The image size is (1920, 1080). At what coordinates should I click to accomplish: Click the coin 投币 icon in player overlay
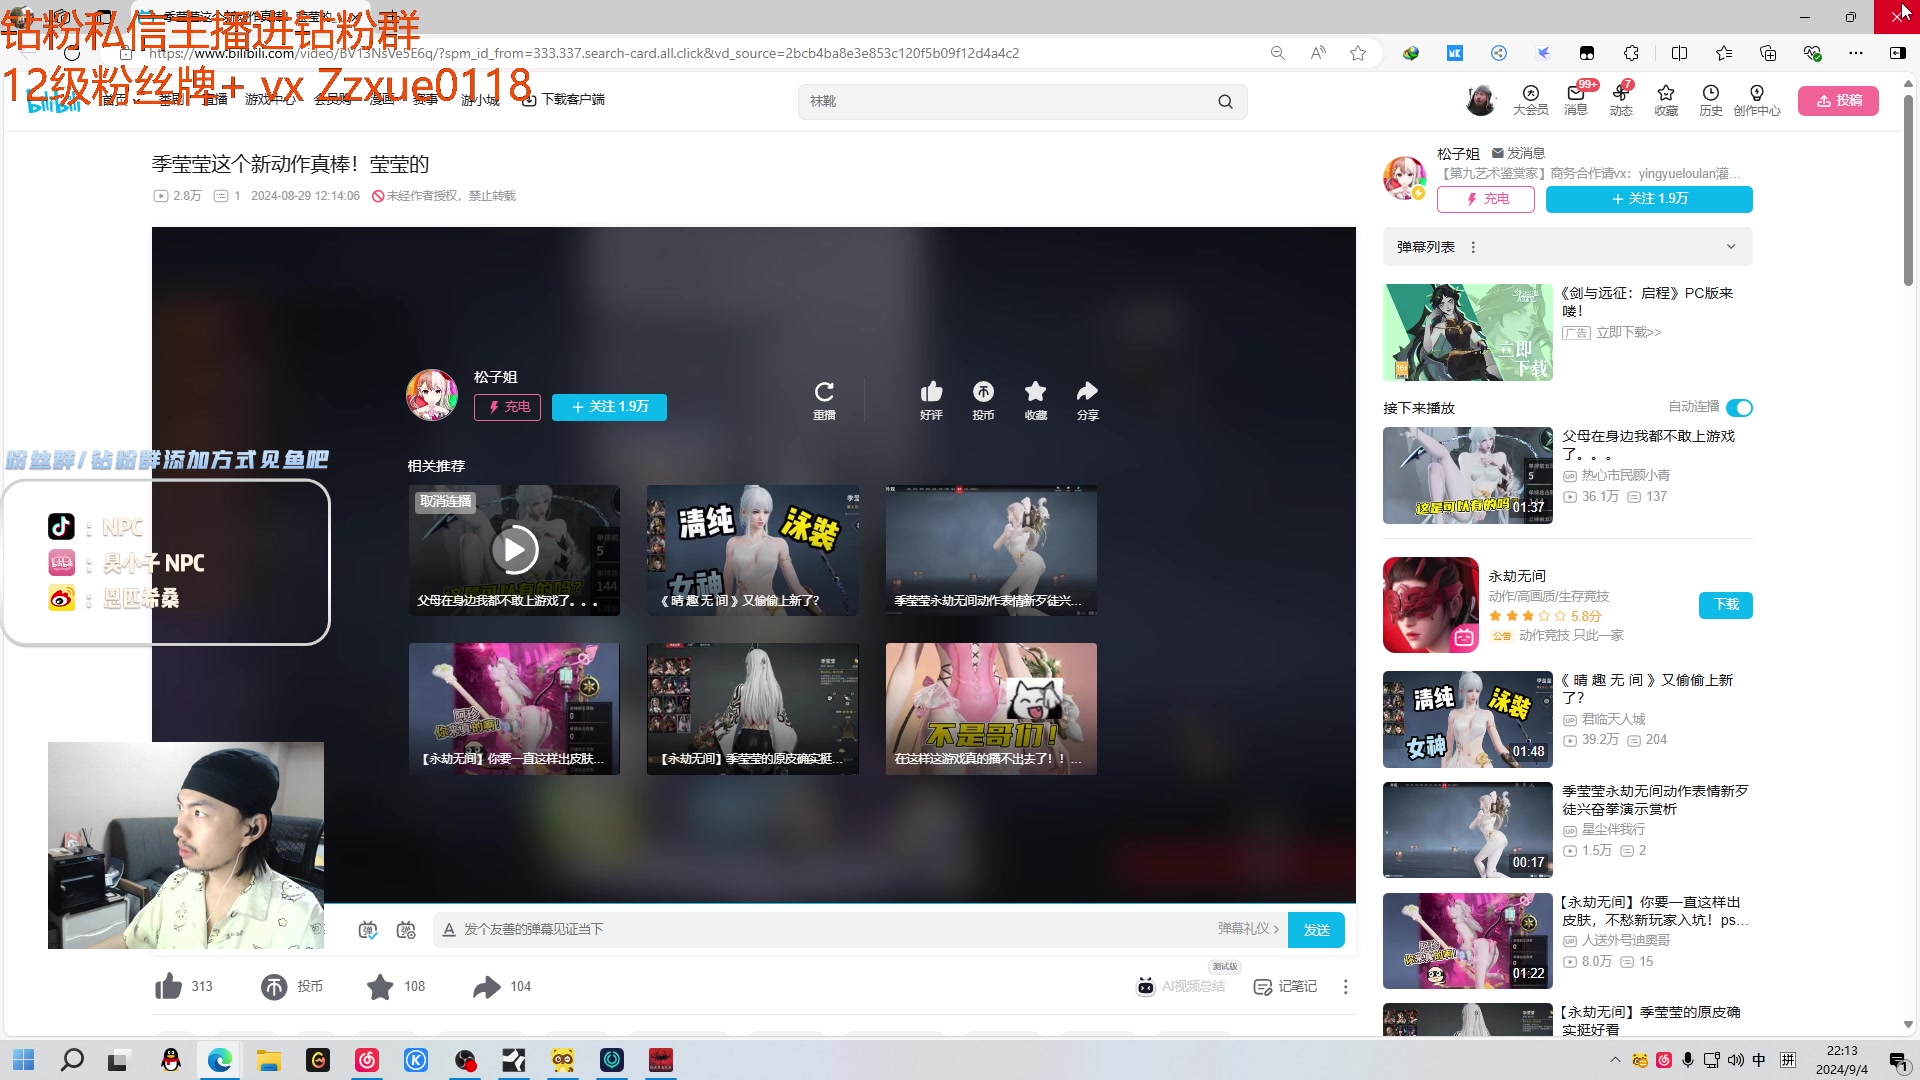pos(983,391)
